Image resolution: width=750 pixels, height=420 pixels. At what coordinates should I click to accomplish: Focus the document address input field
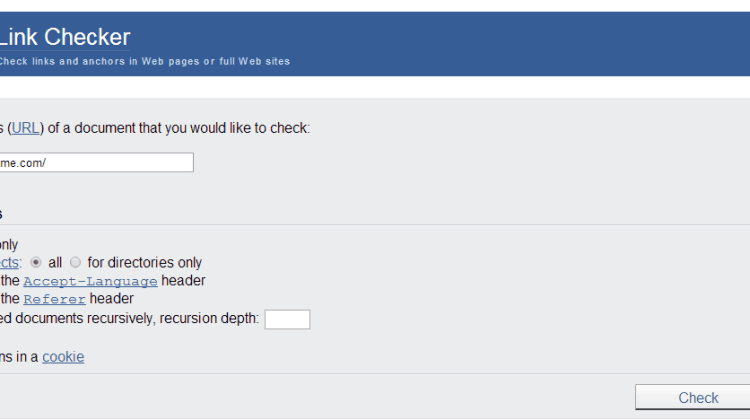click(x=97, y=163)
